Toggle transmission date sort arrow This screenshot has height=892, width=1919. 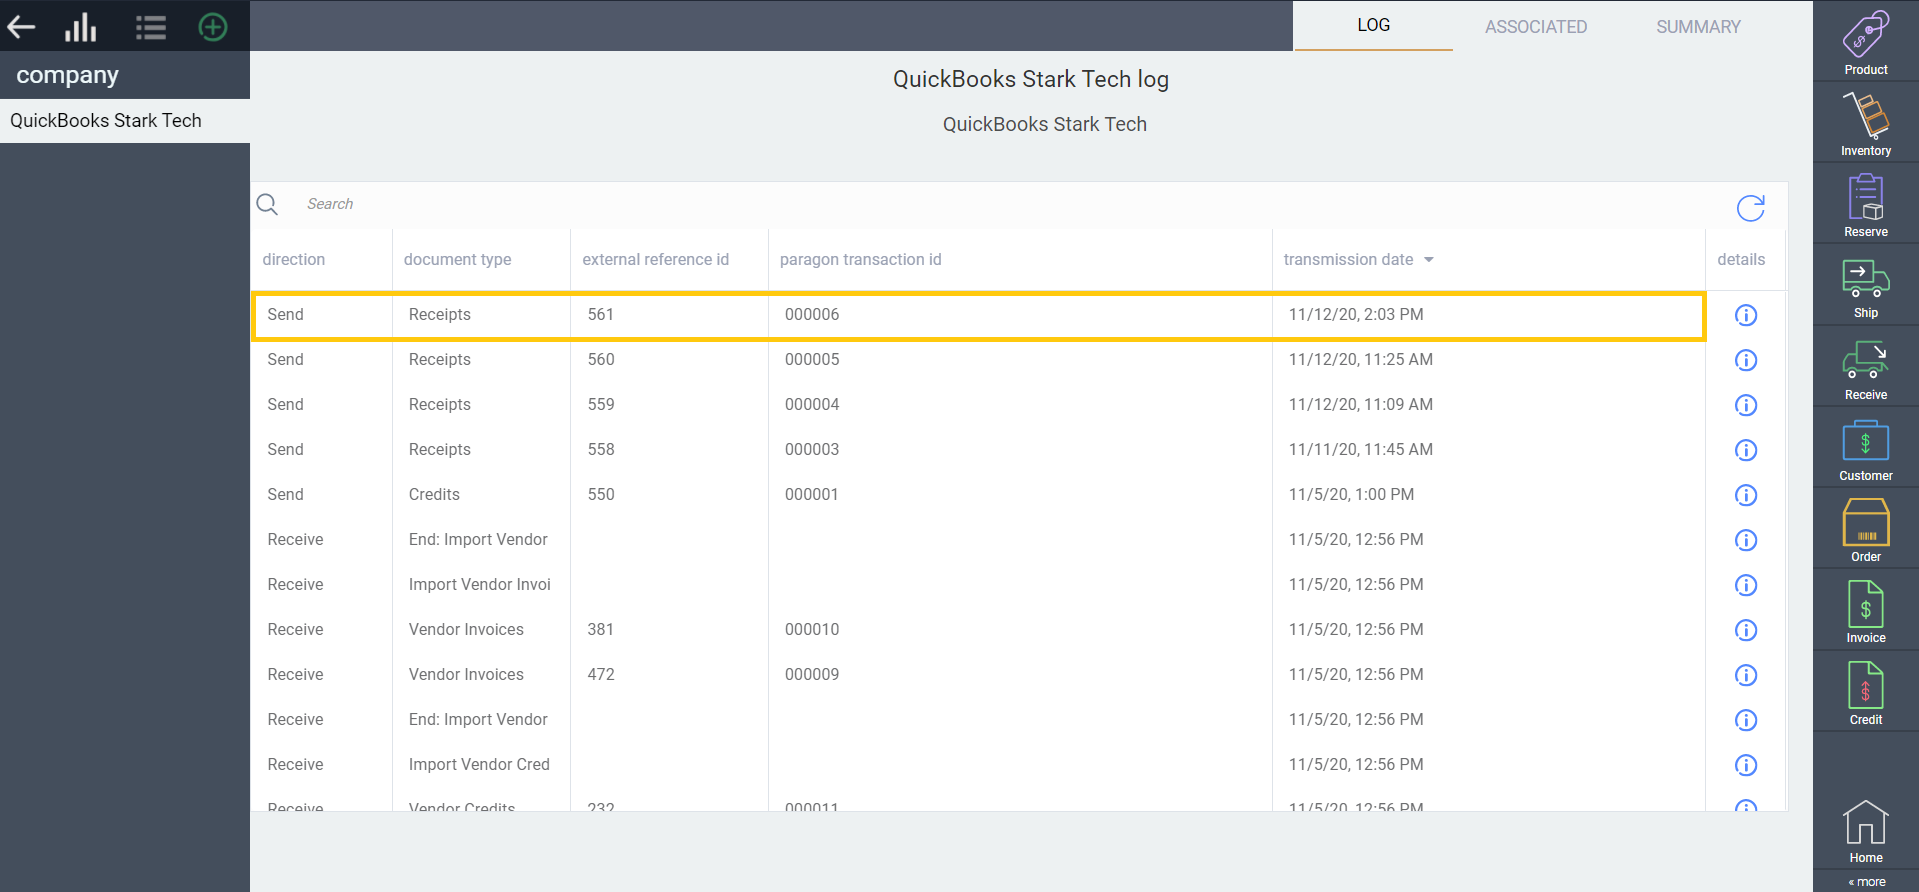coord(1429,260)
